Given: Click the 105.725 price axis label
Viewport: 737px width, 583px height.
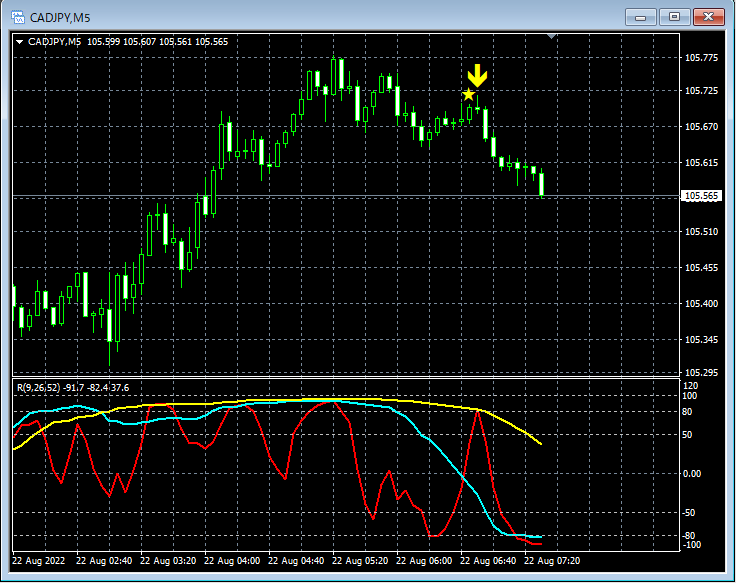Looking at the screenshot, I should pyautogui.click(x=701, y=91).
